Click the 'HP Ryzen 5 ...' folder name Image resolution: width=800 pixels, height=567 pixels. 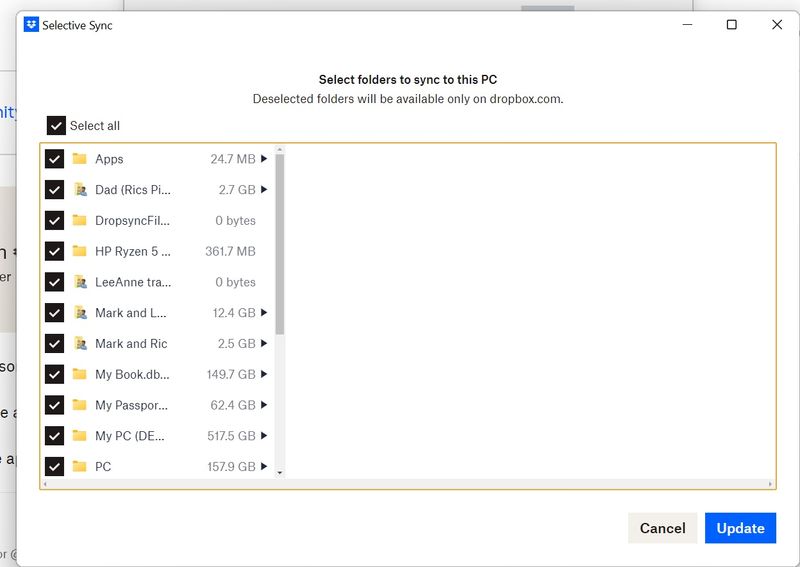(x=133, y=251)
